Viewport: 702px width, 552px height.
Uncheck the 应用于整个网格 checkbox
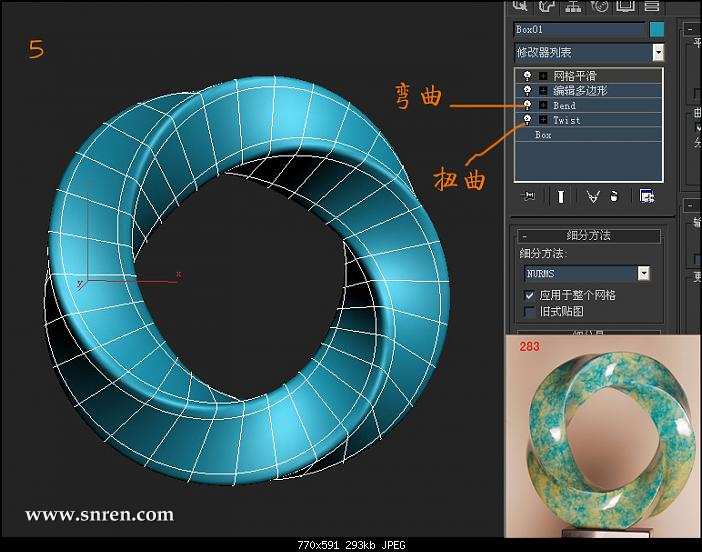[x=529, y=295]
